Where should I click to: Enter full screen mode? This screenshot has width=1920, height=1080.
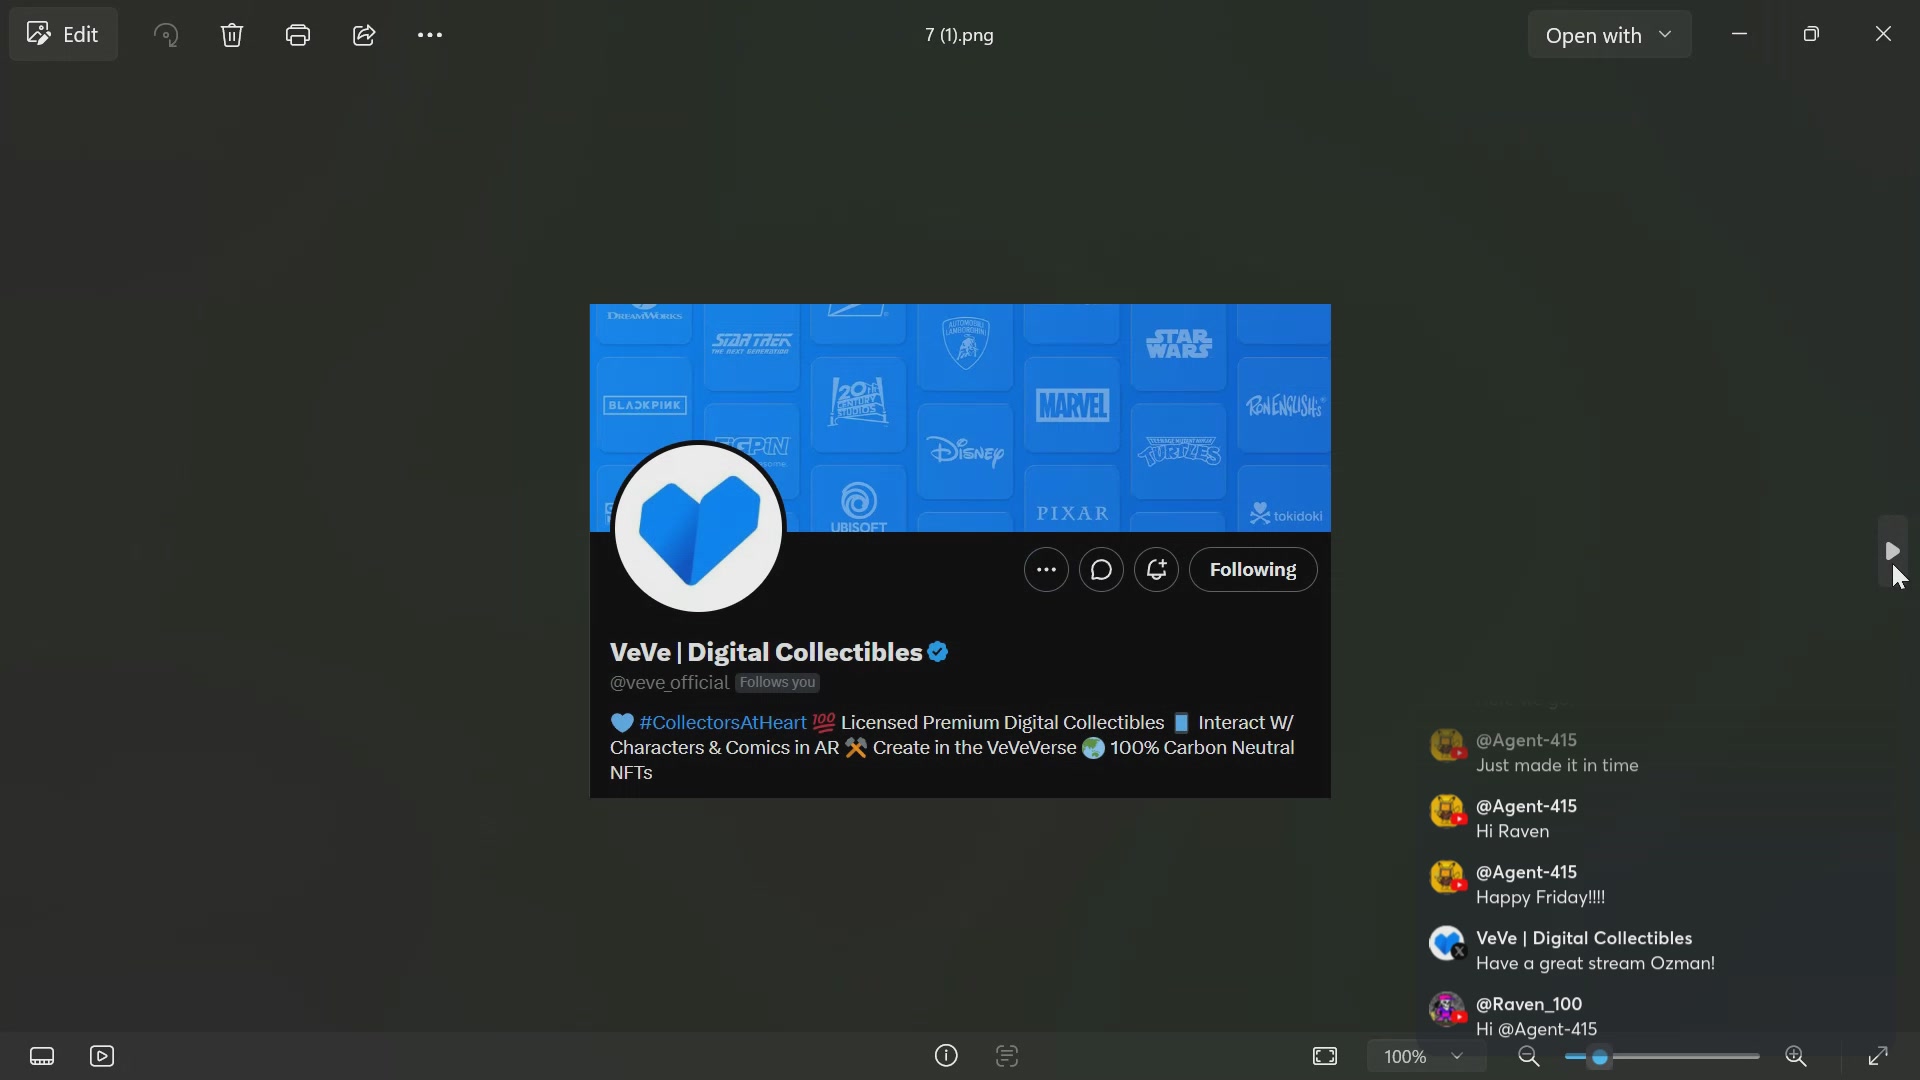(1878, 1056)
